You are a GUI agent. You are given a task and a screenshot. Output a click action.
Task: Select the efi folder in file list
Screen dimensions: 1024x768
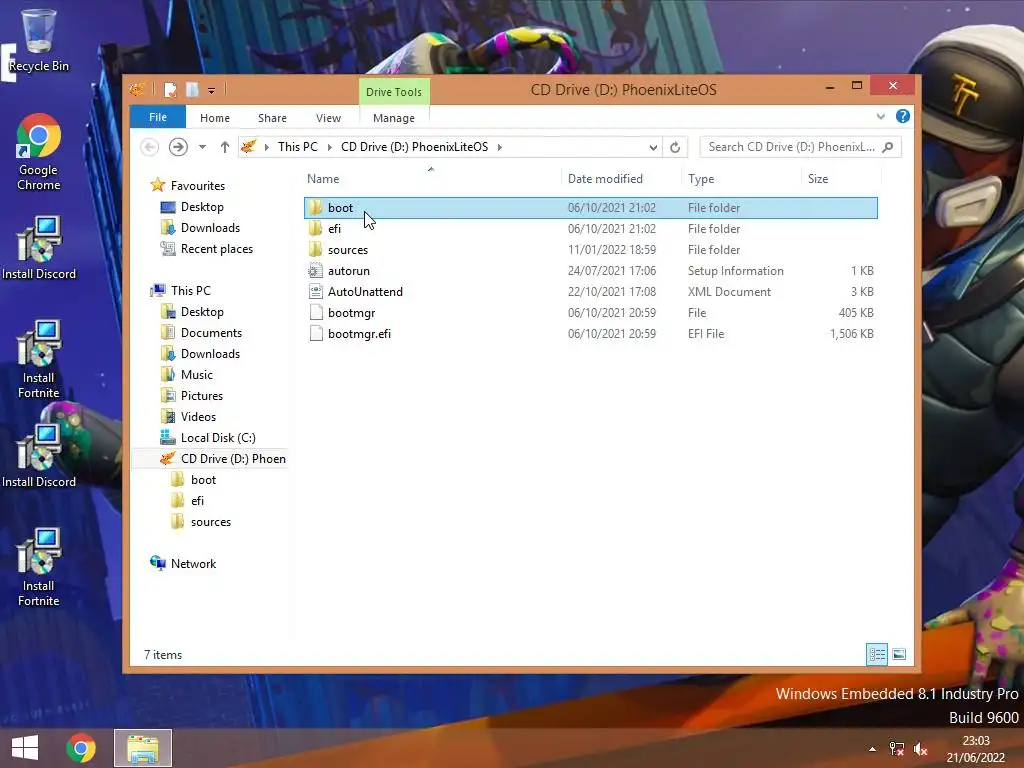point(590,229)
